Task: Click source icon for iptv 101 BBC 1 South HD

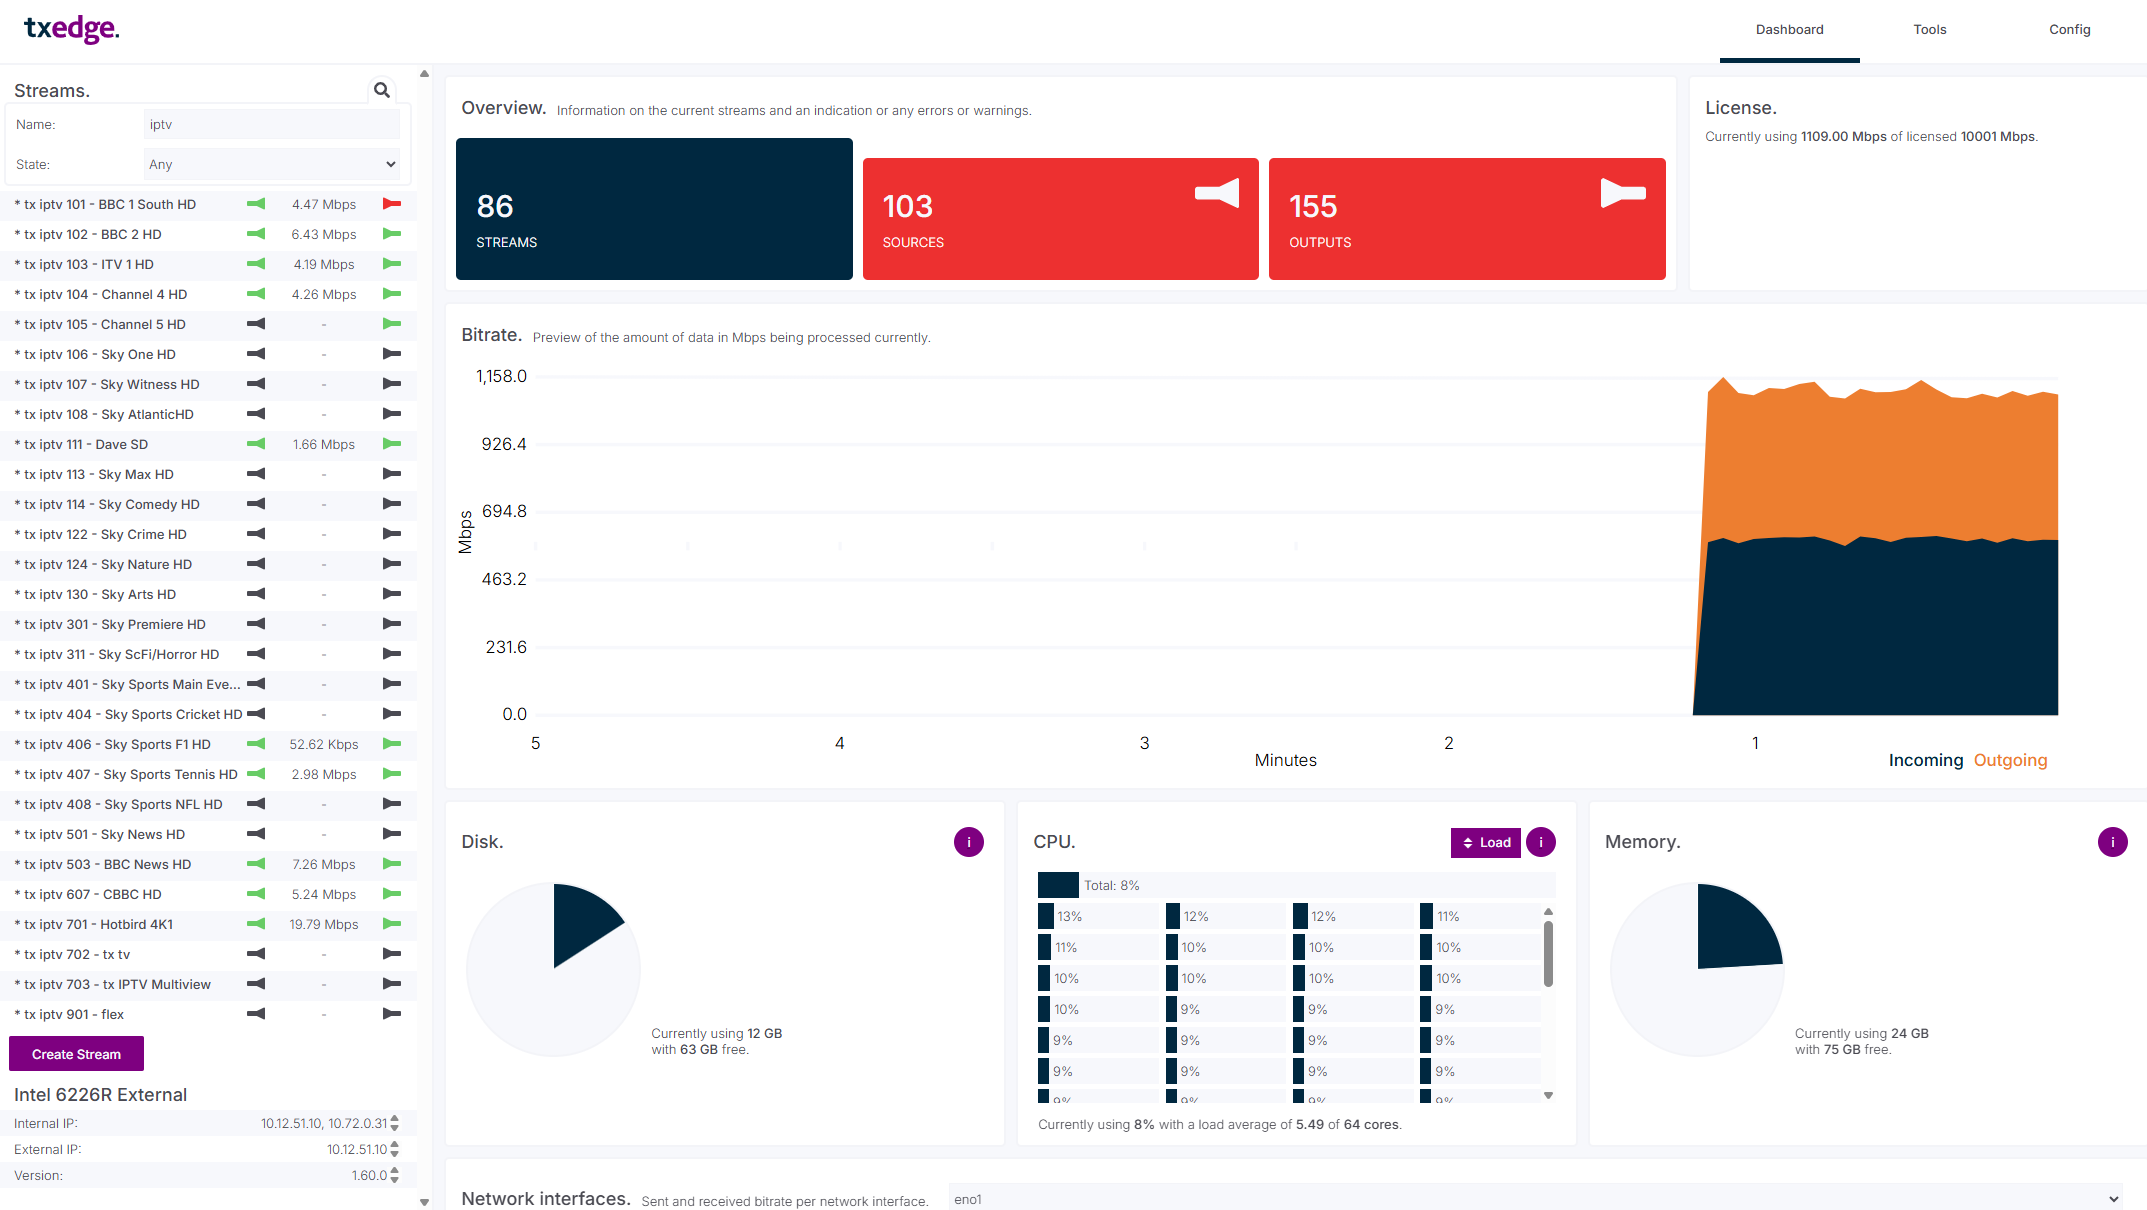Action: (256, 204)
